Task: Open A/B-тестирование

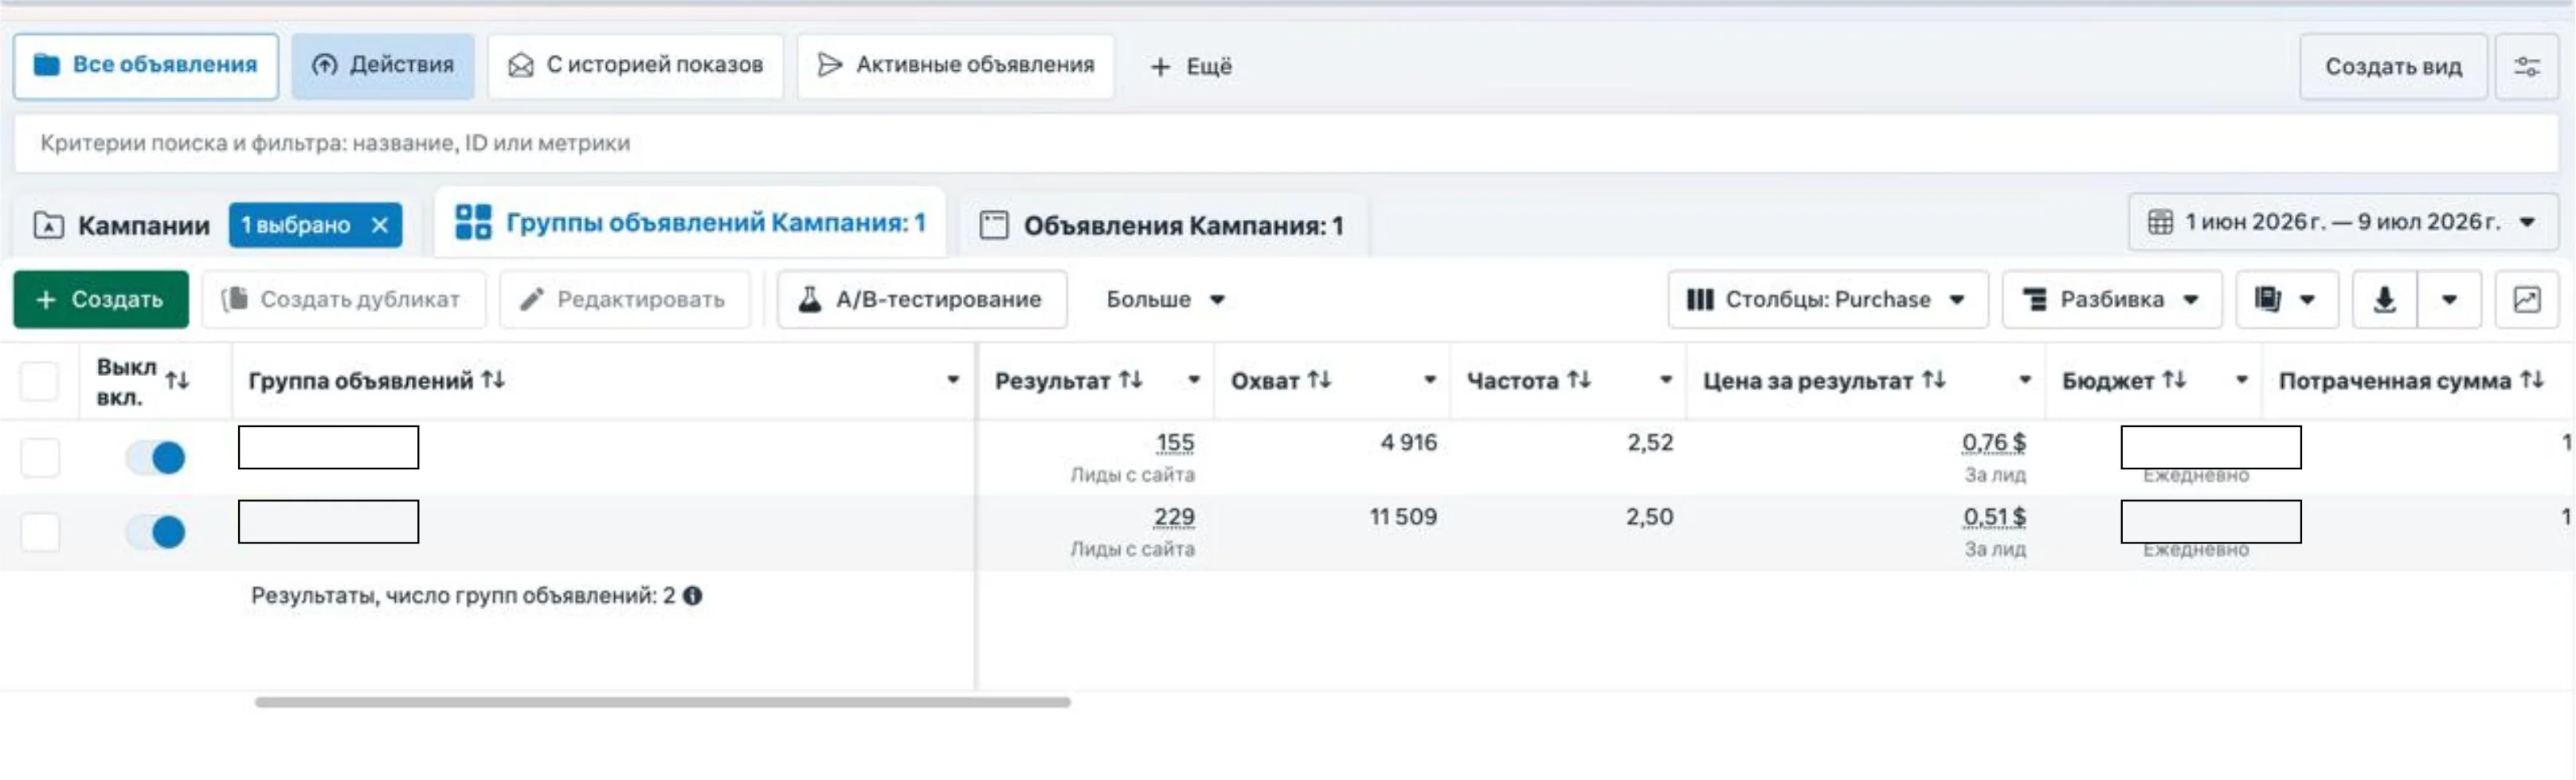Action: point(922,299)
